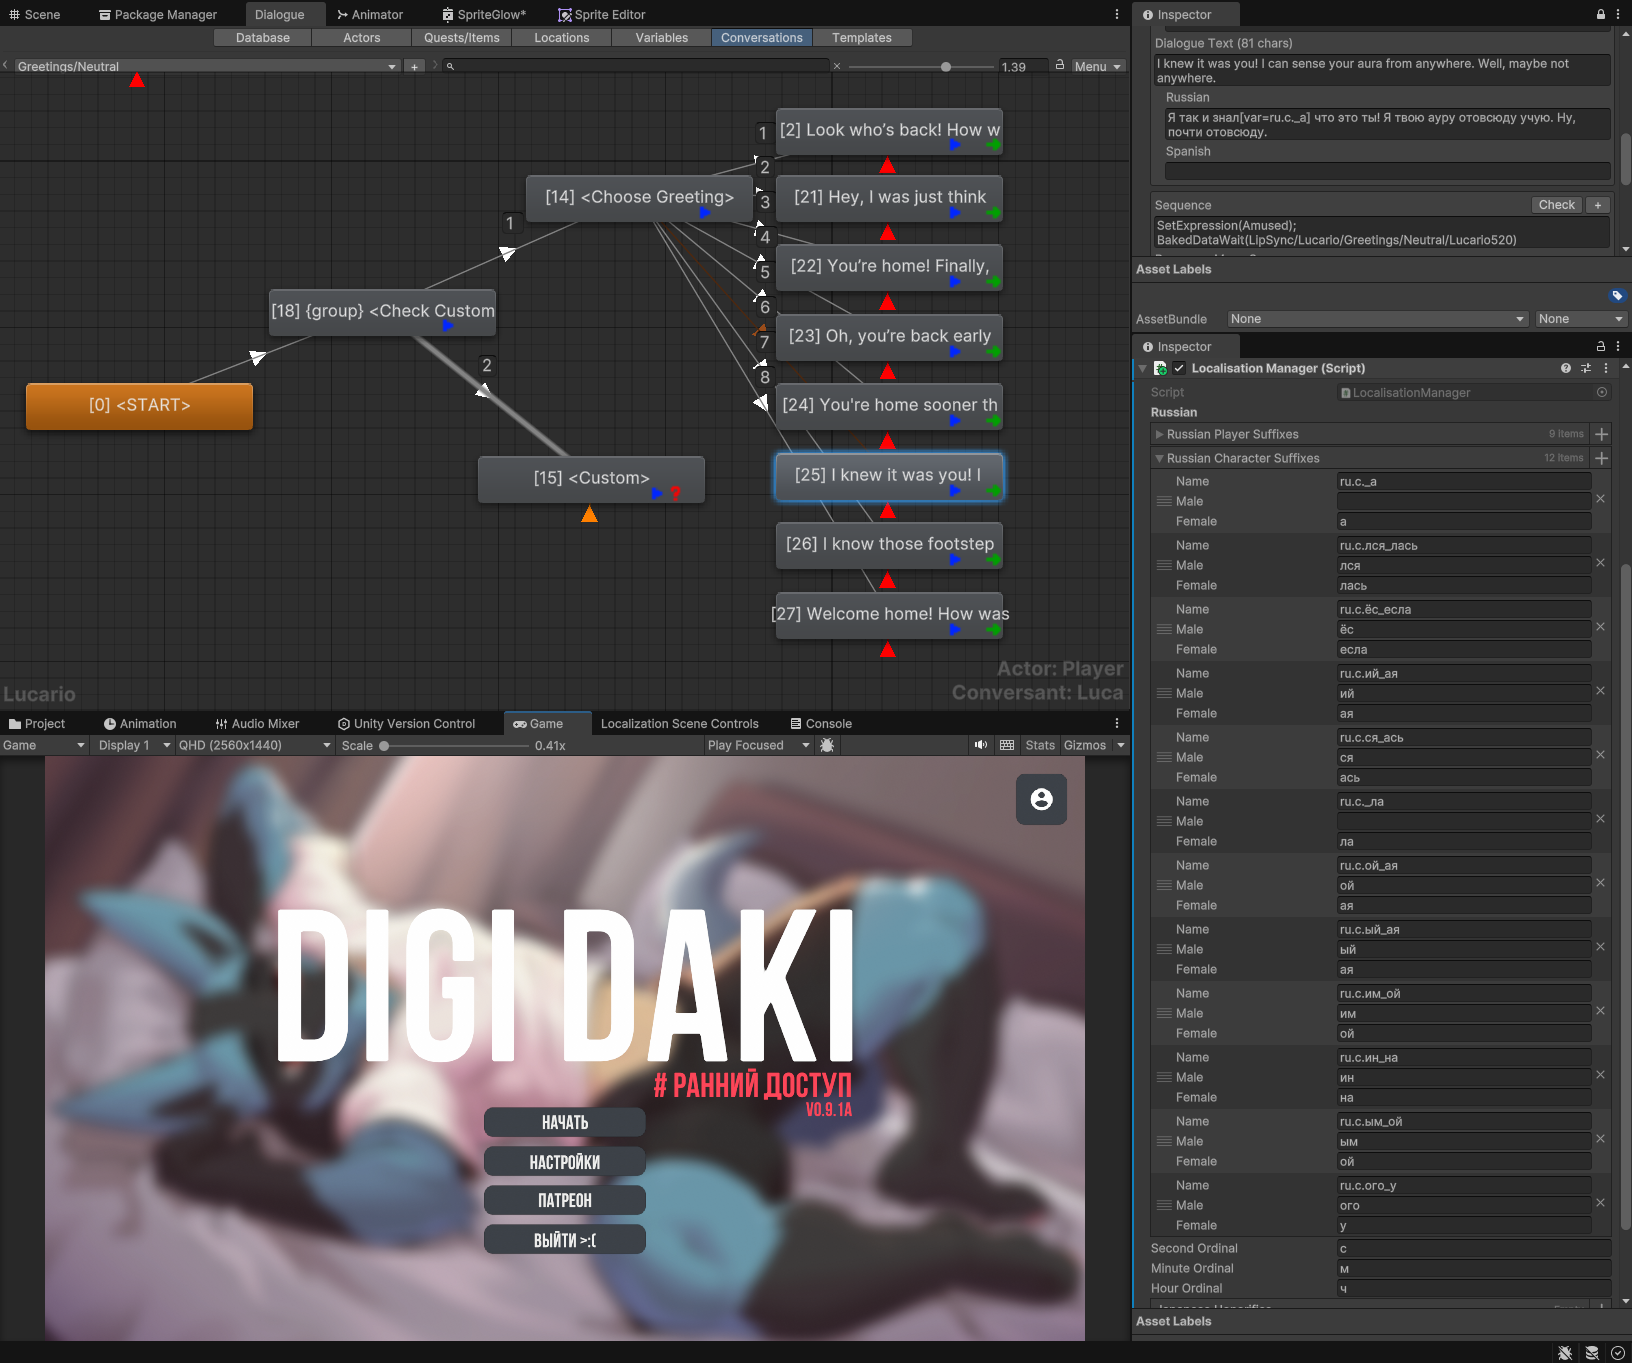
Task: Click the checkmark activity icon in status bar
Action: point(1618,1353)
